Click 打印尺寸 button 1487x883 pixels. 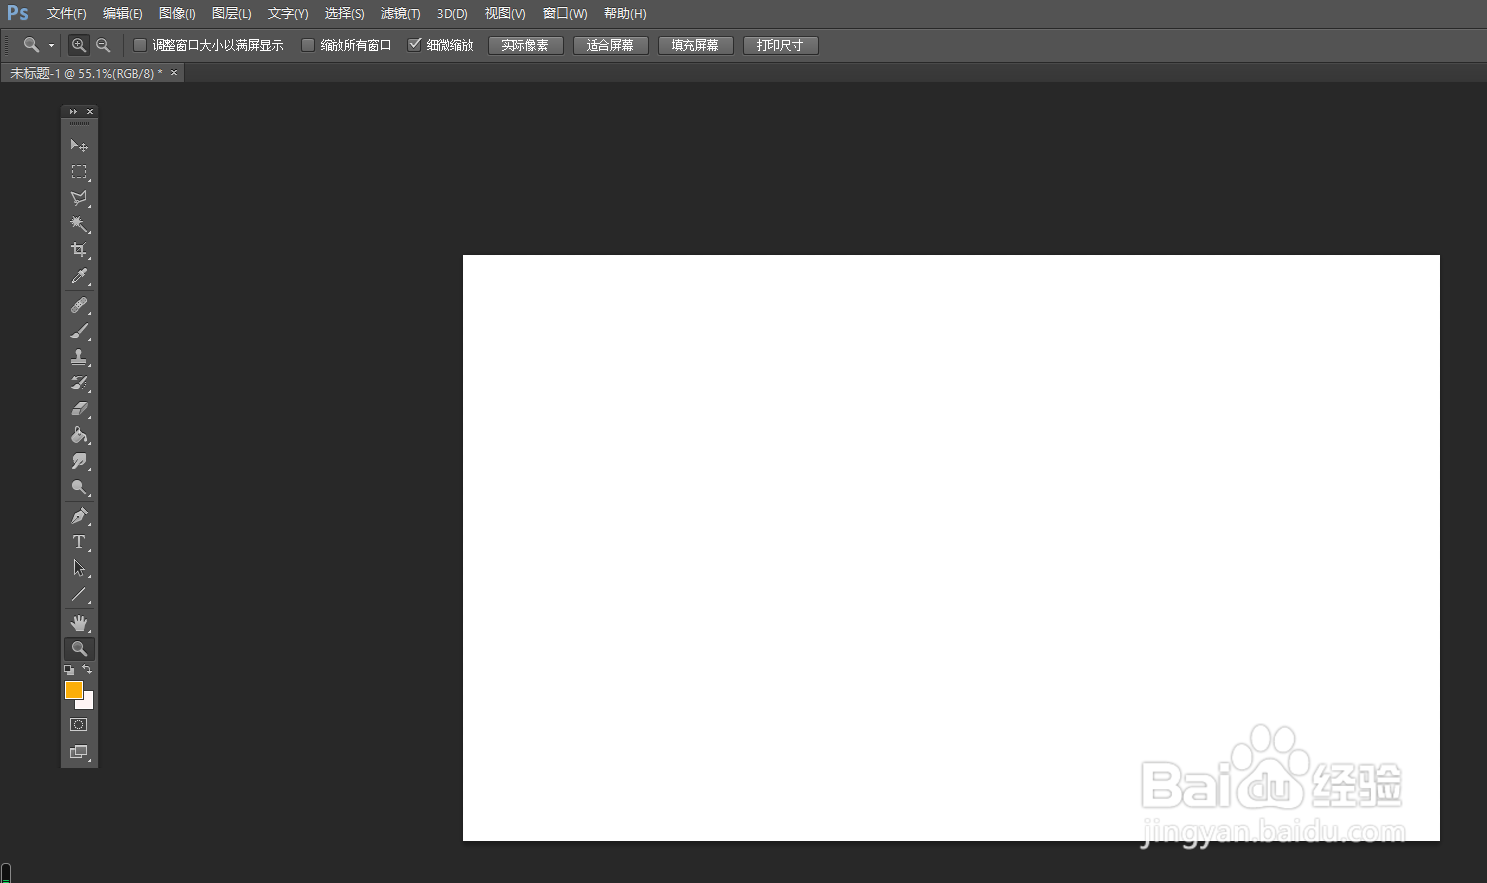780,45
